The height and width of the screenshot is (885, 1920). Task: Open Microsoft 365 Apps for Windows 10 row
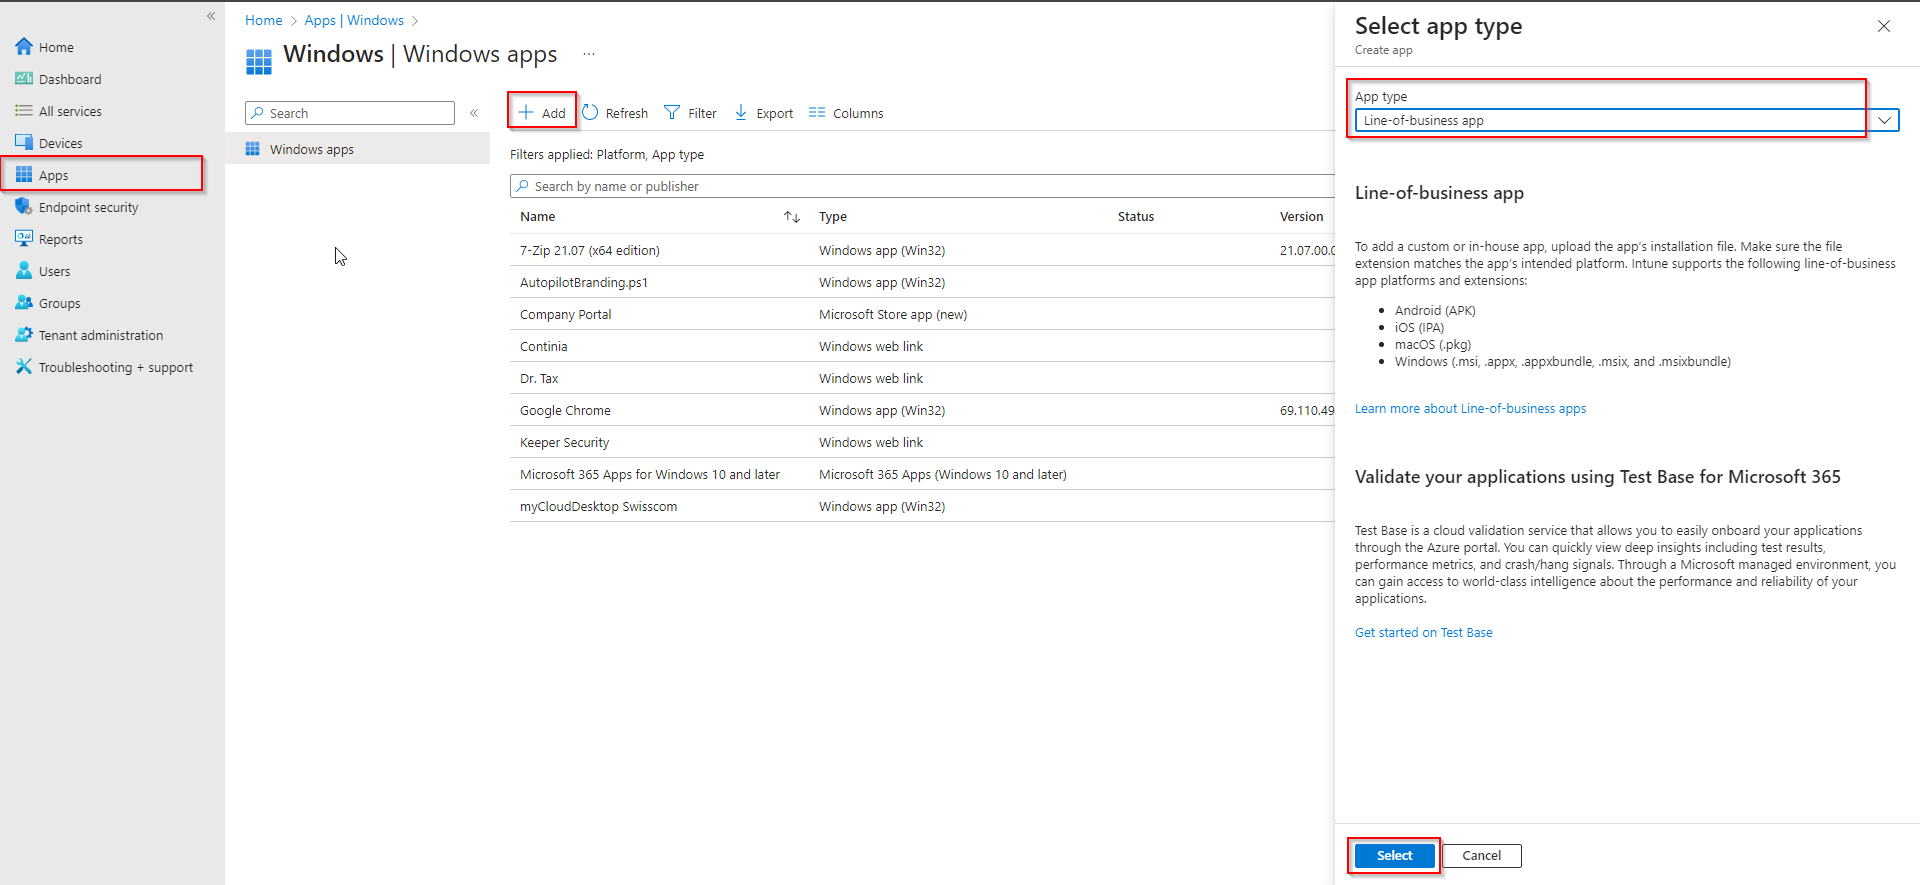click(x=922, y=474)
